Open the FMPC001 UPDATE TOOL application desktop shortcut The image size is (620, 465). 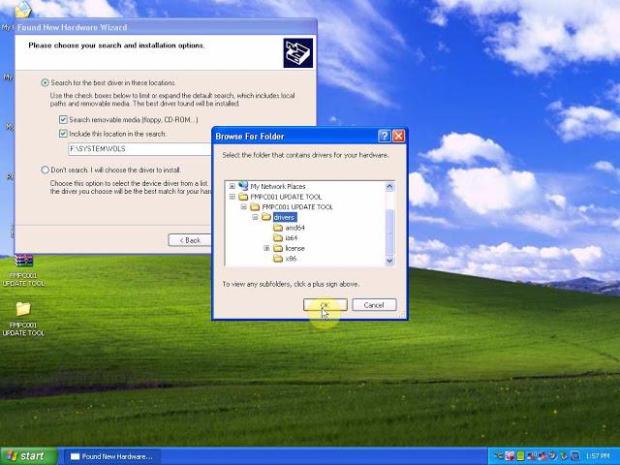(x=24, y=270)
